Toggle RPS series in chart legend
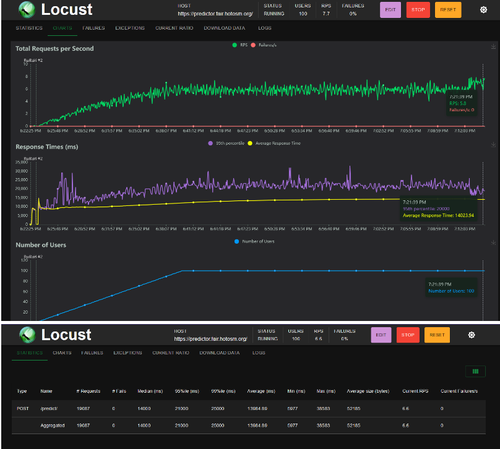The width and height of the screenshot is (500, 449). click(x=240, y=45)
